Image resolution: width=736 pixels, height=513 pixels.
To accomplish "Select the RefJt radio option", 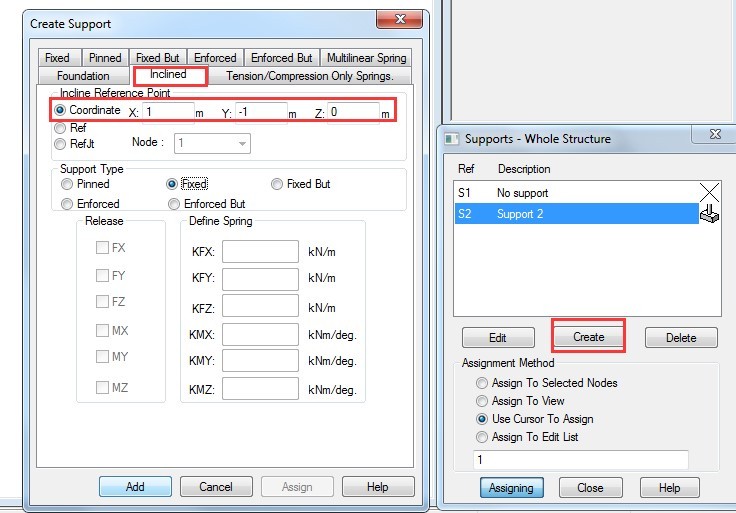I will click(x=75, y=144).
